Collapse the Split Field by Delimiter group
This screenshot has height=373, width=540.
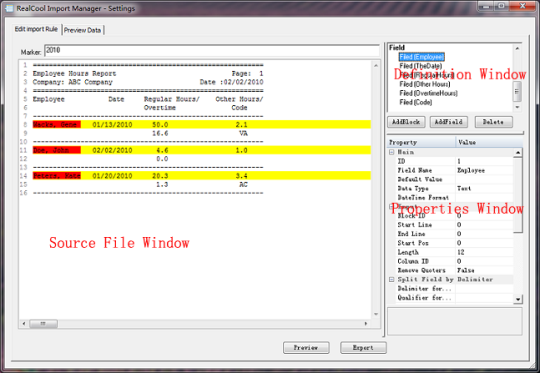tap(392, 279)
